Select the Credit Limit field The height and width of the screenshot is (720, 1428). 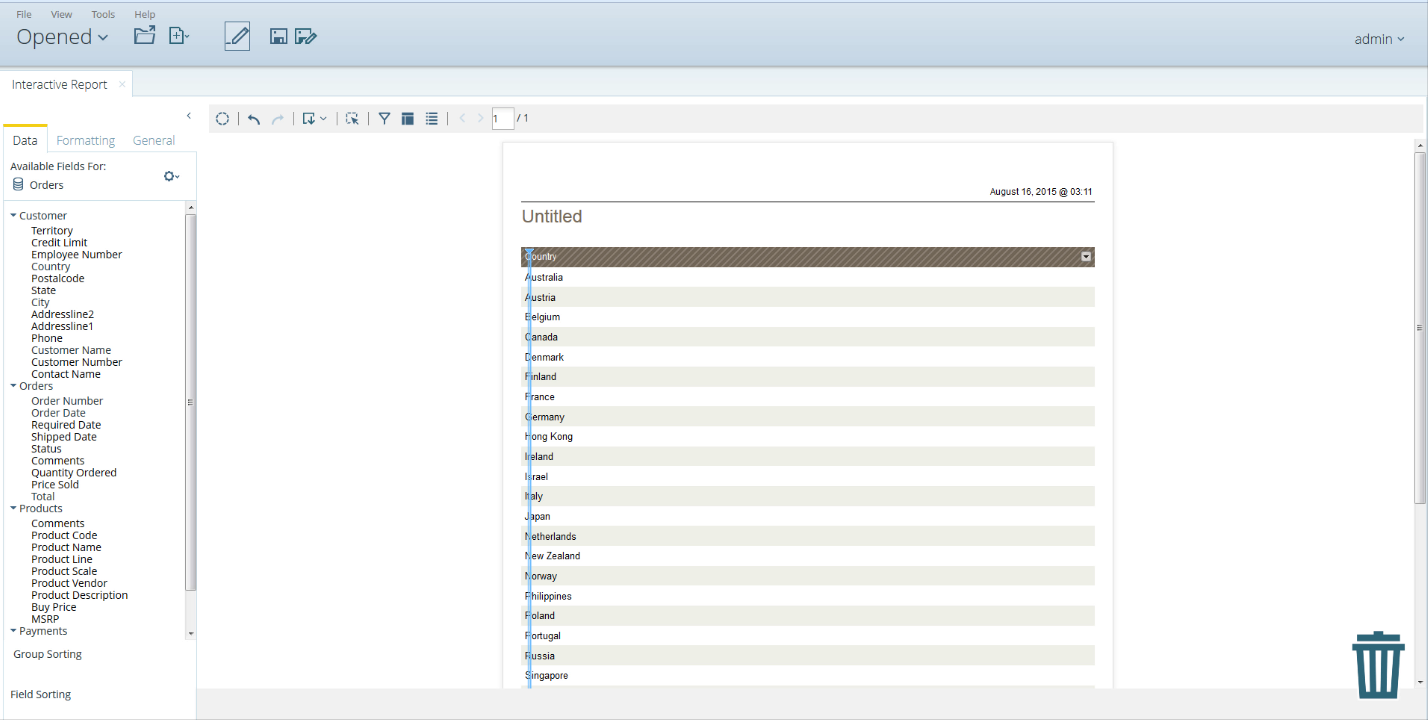coord(59,242)
